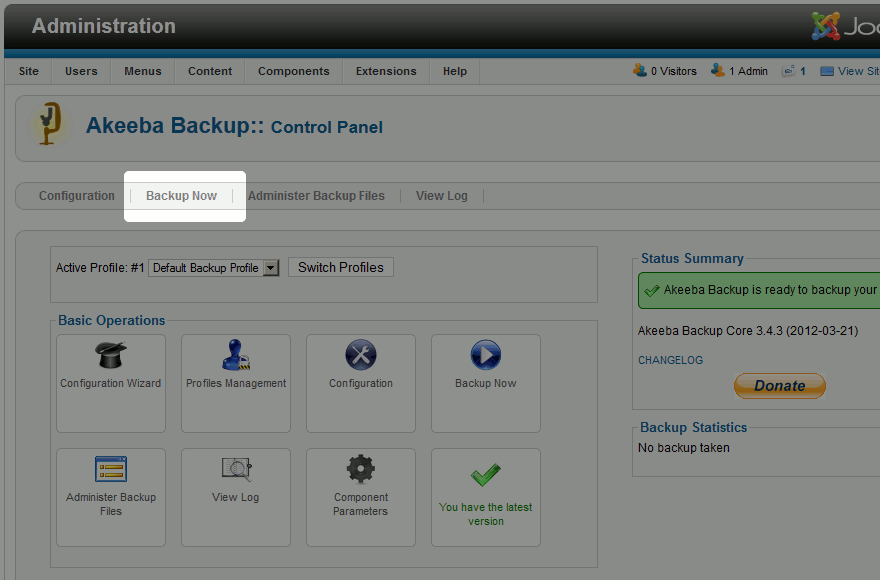Image resolution: width=880 pixels, height=580 pixels.
Task: Click the 'Basic Operations' heading
Action: click(112, 320)
